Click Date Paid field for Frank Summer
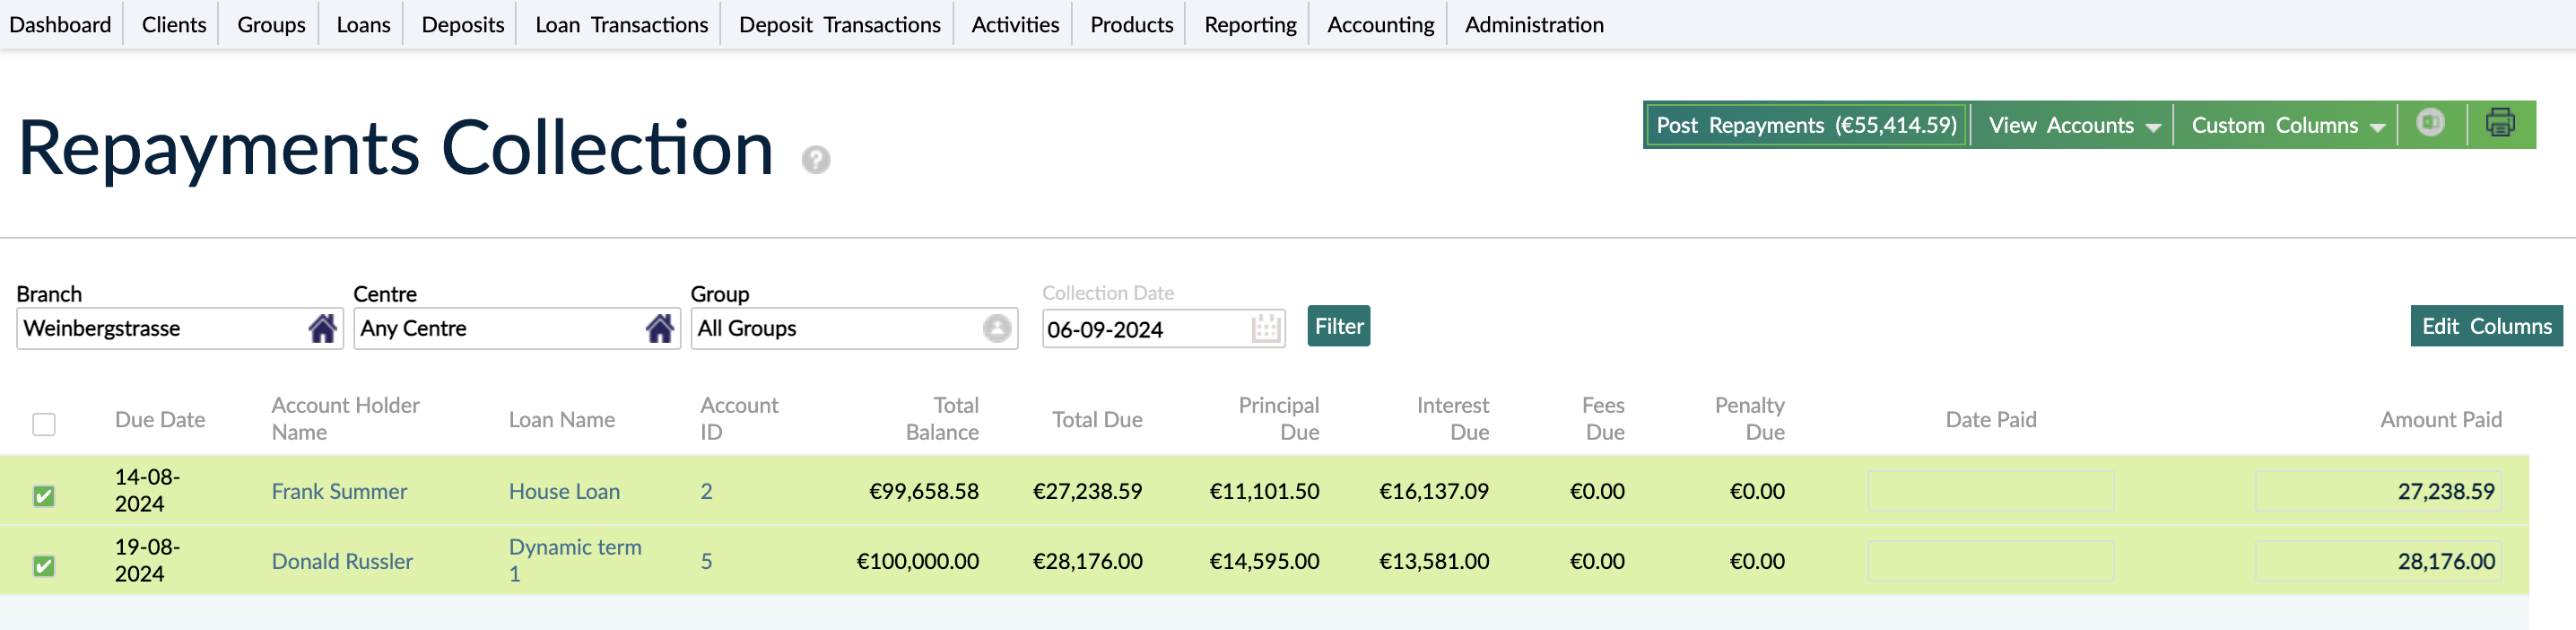The width and height of the screenshot is (2576, 630). (1990, 491)
